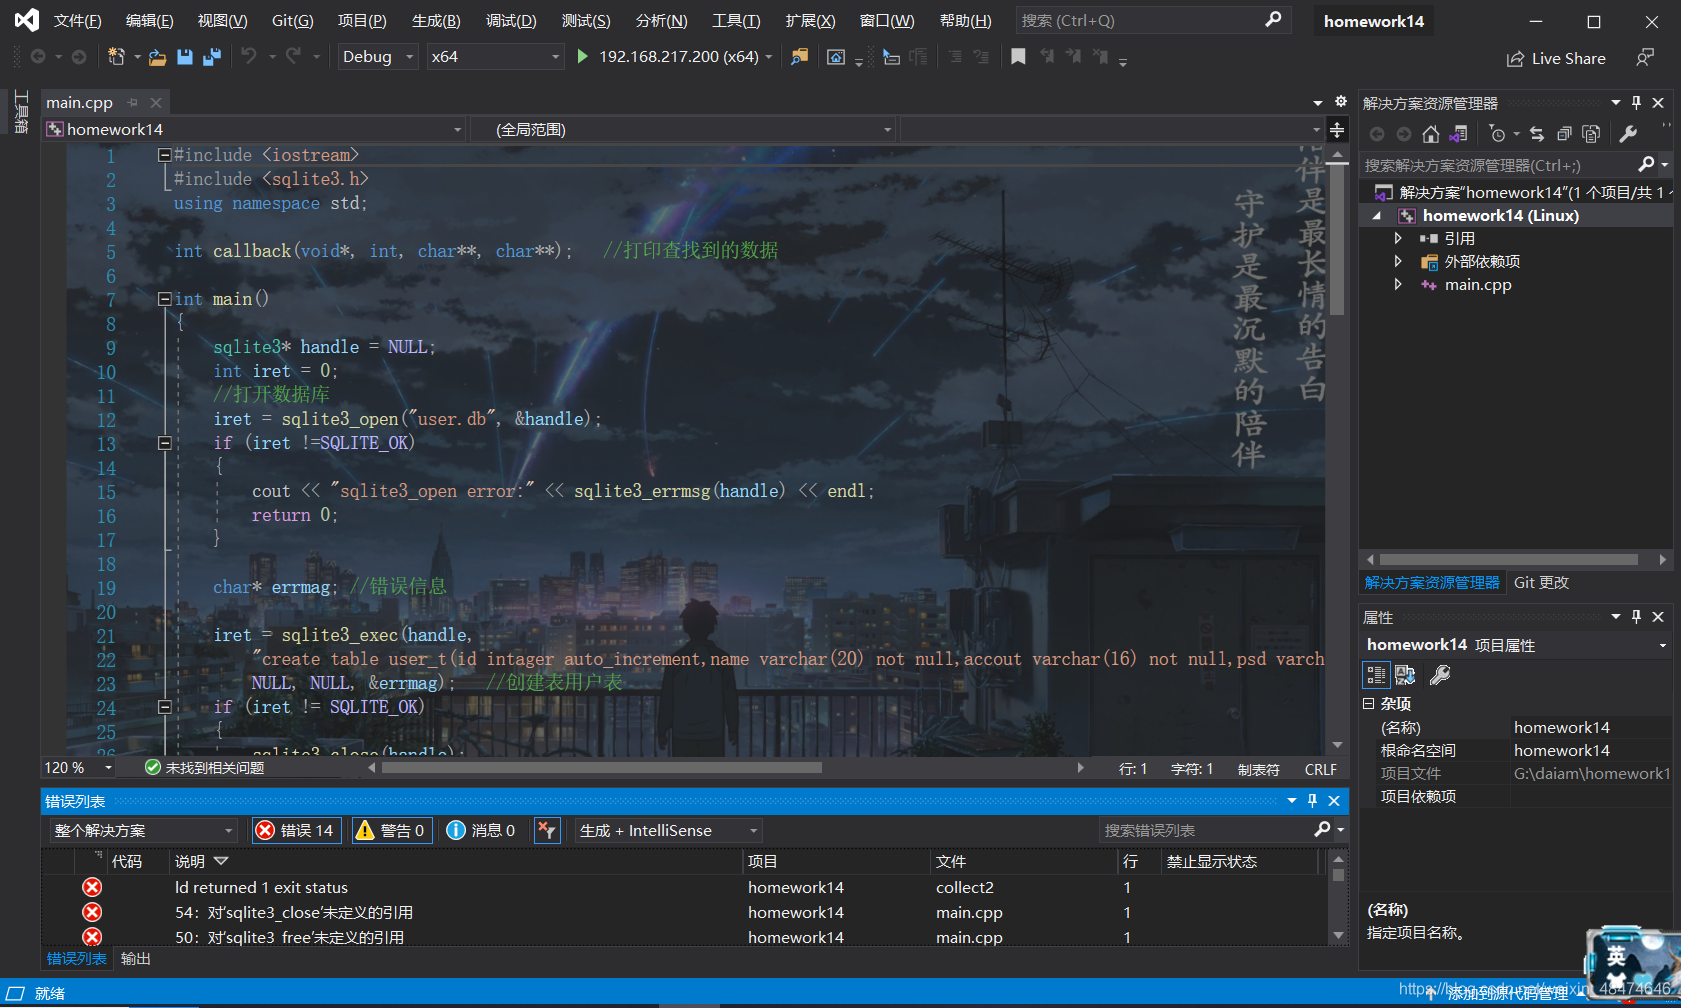Click the Property Pages wrench icon

coord(1440,675)
